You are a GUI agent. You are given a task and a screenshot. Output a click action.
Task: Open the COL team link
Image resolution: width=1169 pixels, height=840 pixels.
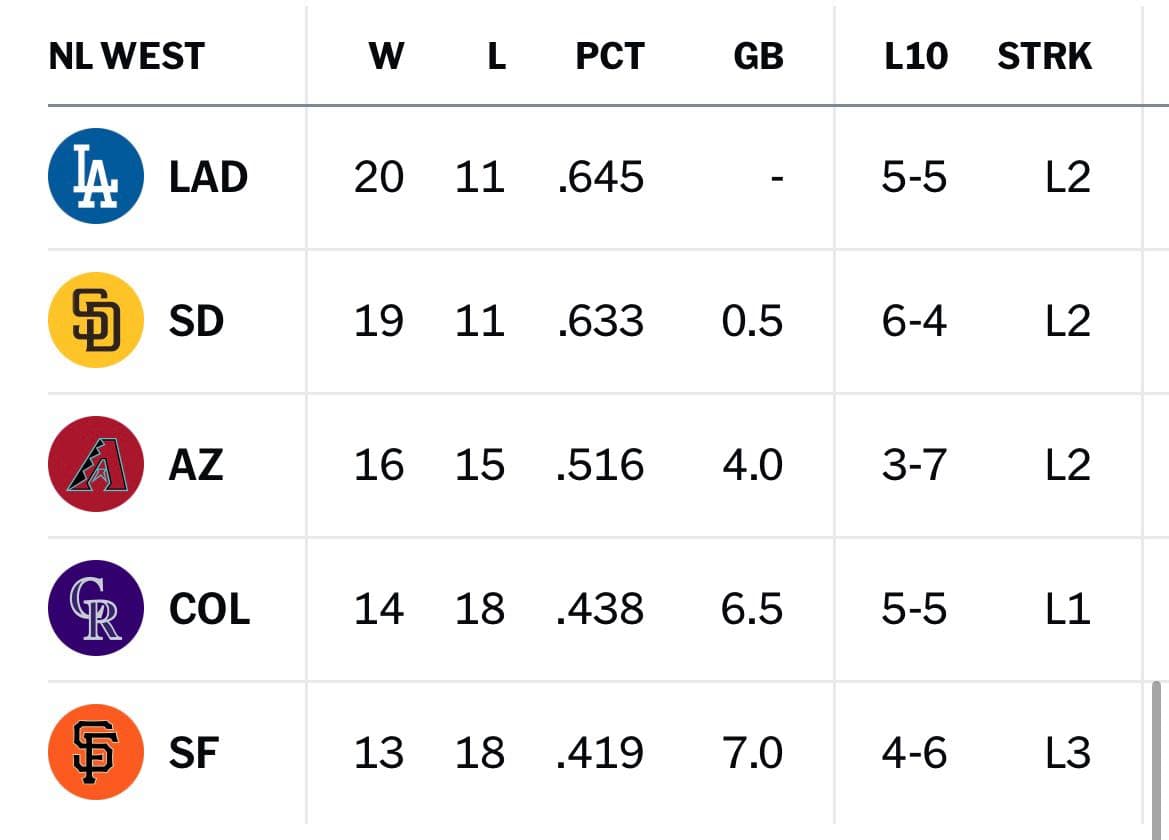point(209,609)
